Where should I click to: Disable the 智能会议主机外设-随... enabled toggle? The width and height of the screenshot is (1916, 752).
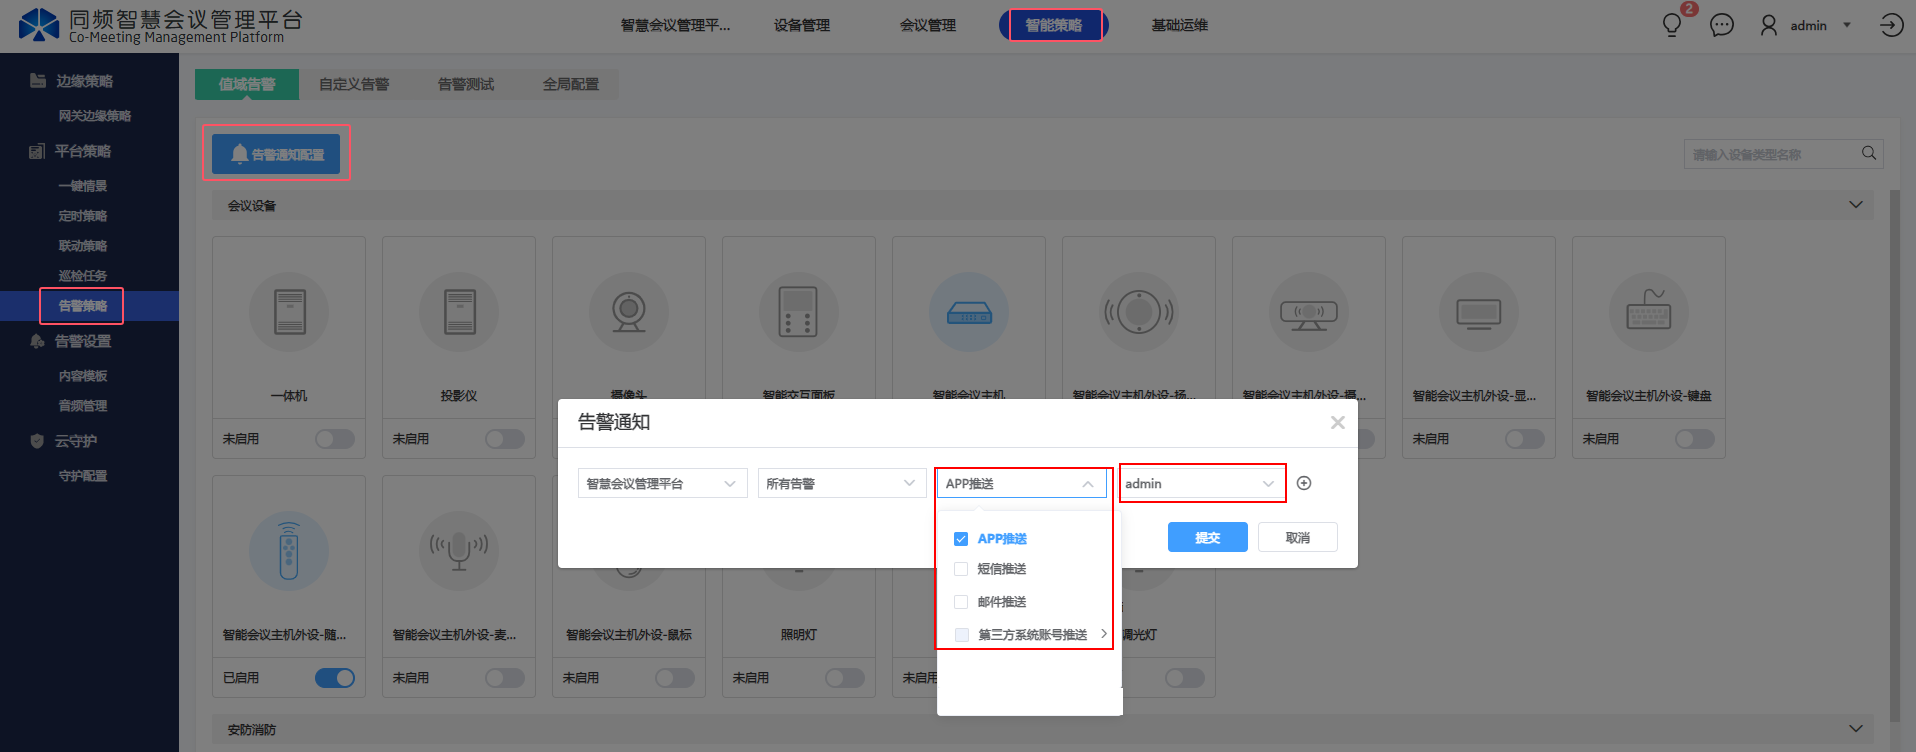click(335, 678)
